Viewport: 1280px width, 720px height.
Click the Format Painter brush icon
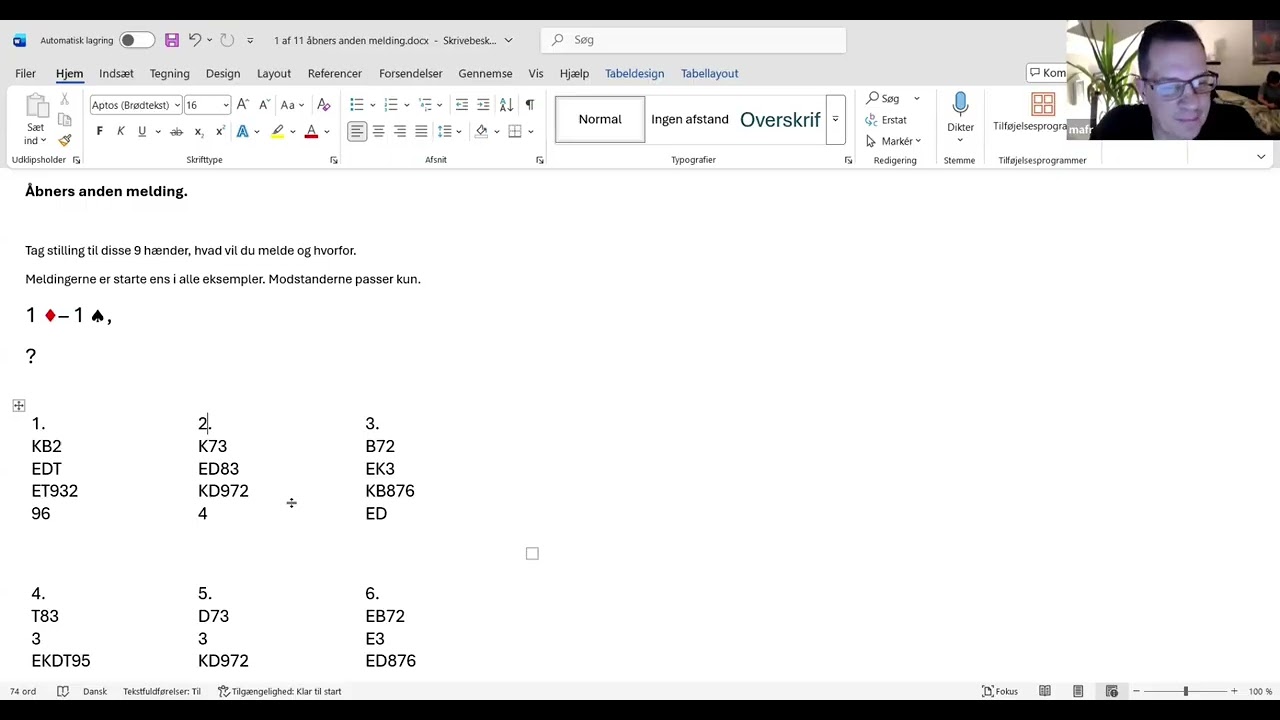(x=65, y=141)
